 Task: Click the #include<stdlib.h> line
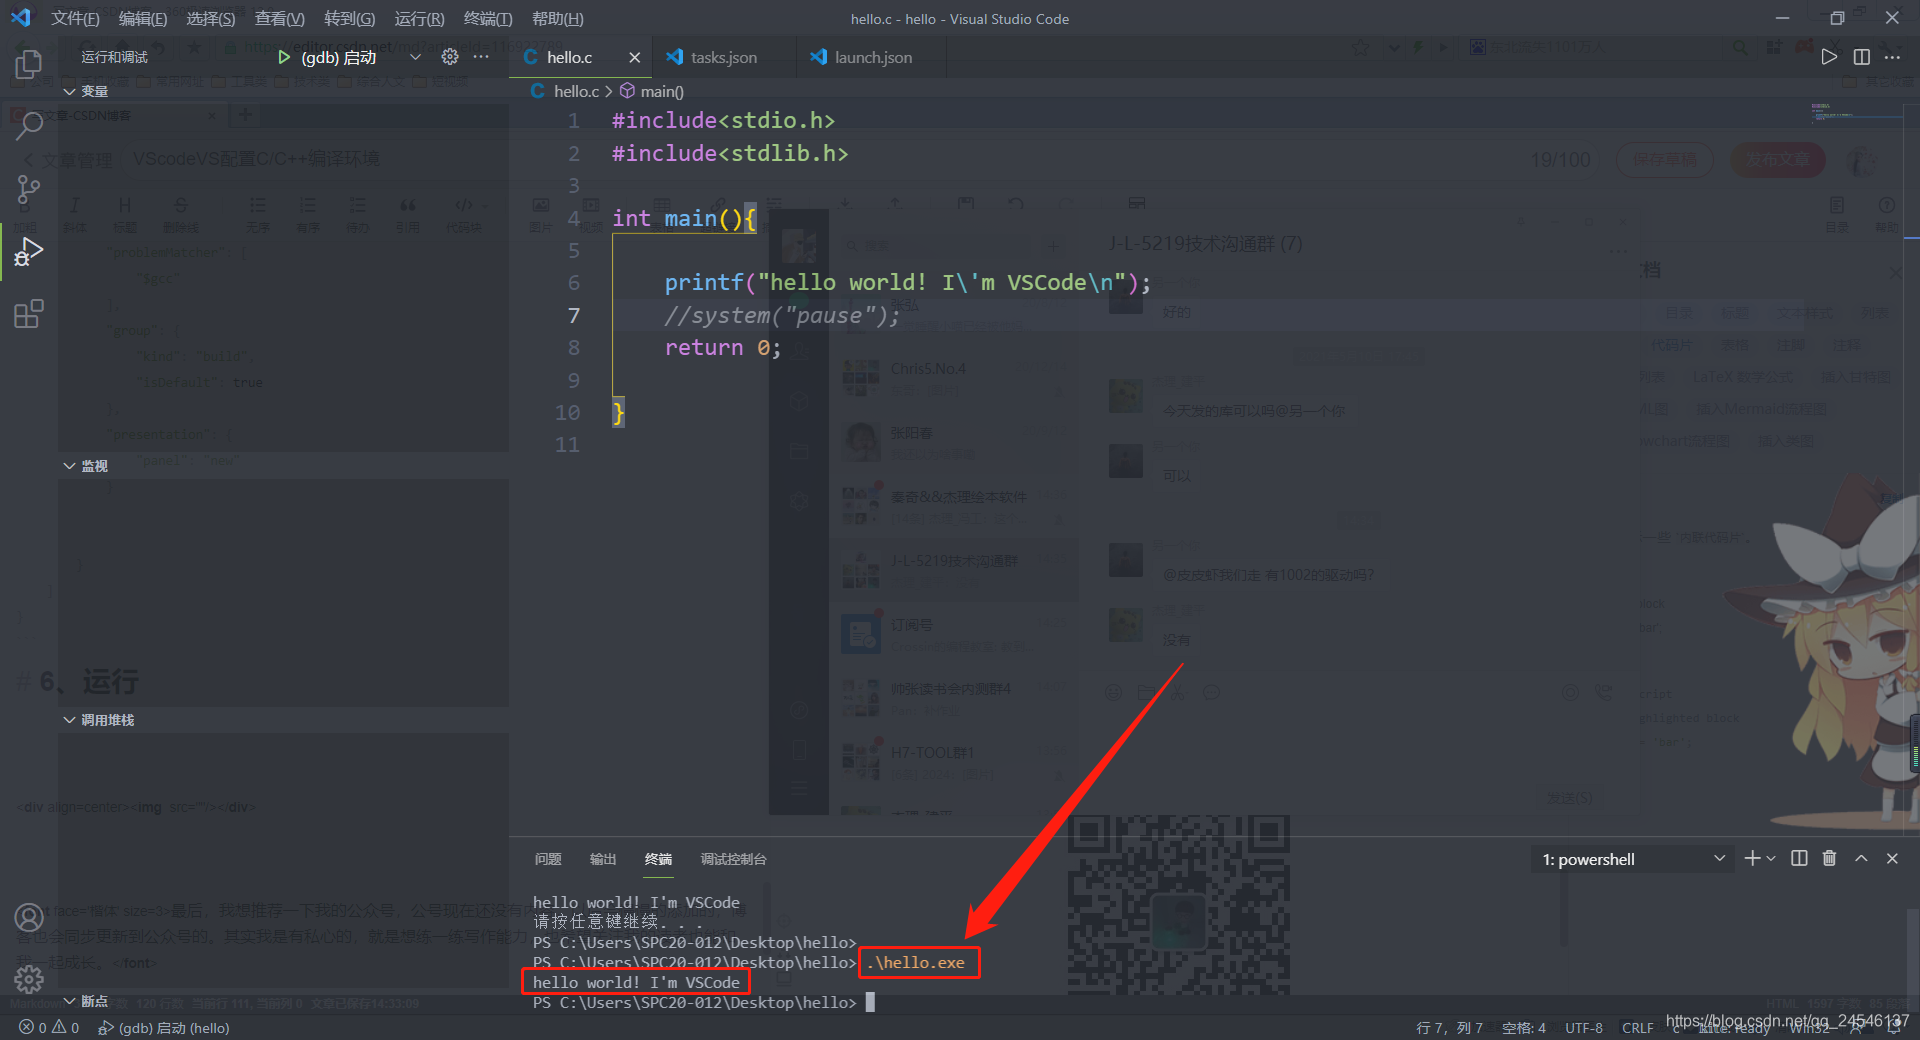click(x=730, y=154)
